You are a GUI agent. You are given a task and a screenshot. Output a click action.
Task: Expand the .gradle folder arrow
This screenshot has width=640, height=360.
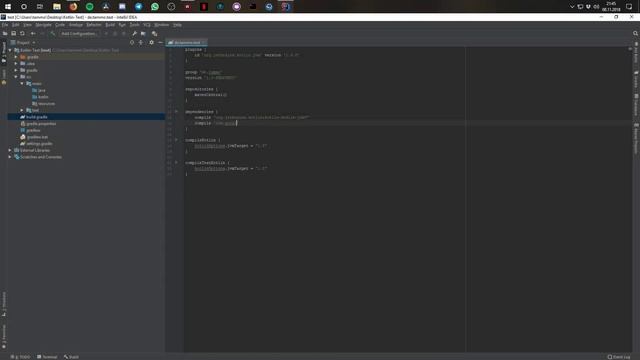point(16,57)
